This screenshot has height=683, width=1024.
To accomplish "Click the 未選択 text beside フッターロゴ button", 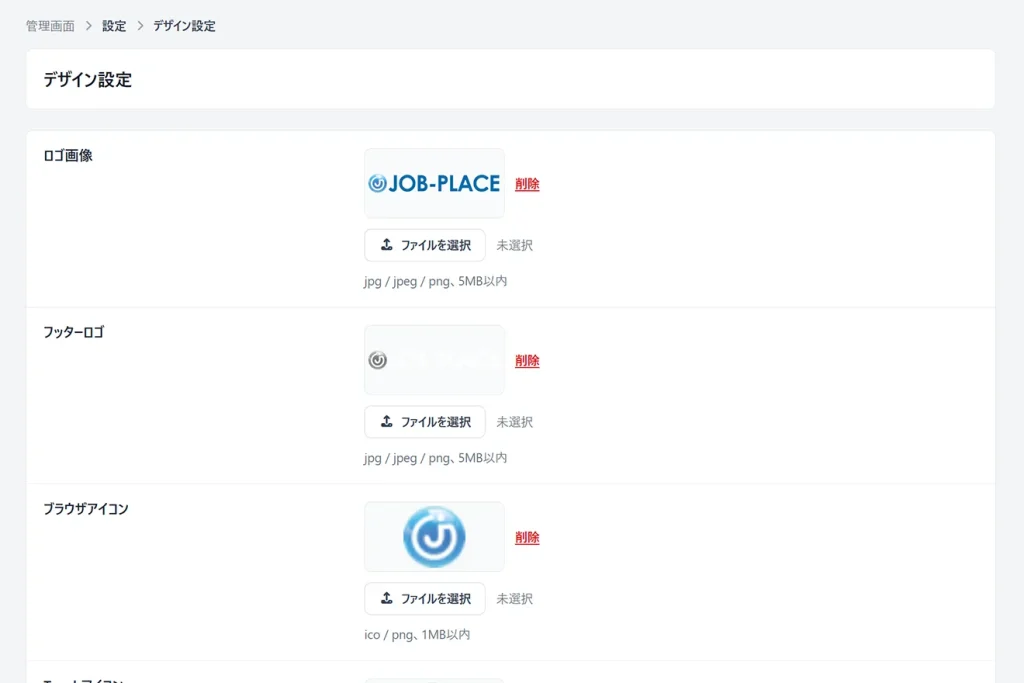I will pos(515,422).
